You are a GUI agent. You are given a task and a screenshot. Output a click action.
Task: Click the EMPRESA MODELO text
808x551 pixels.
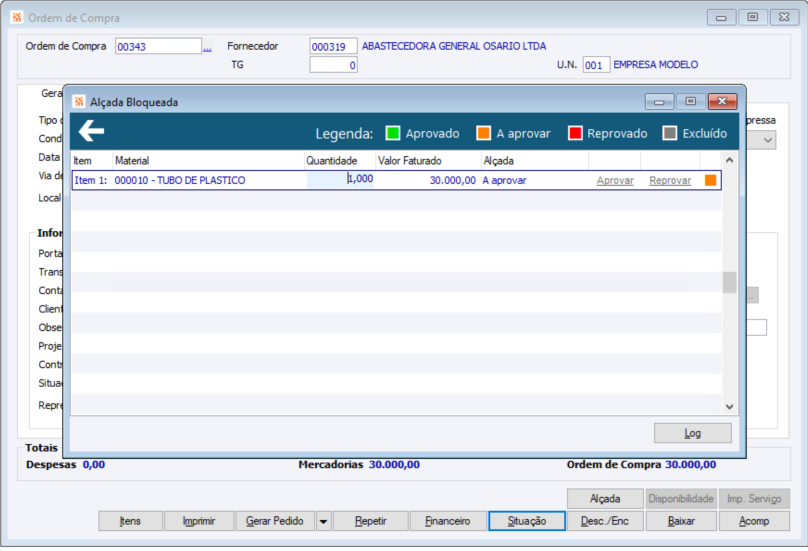point(655,64)
